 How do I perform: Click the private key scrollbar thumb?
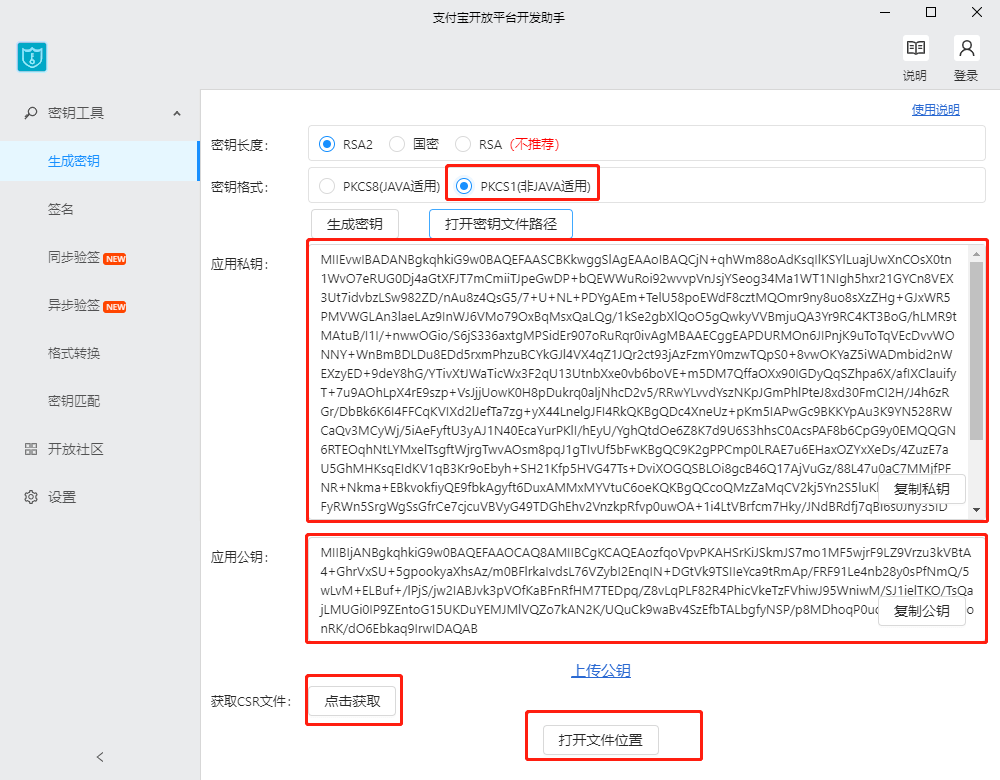click(976, 350)
